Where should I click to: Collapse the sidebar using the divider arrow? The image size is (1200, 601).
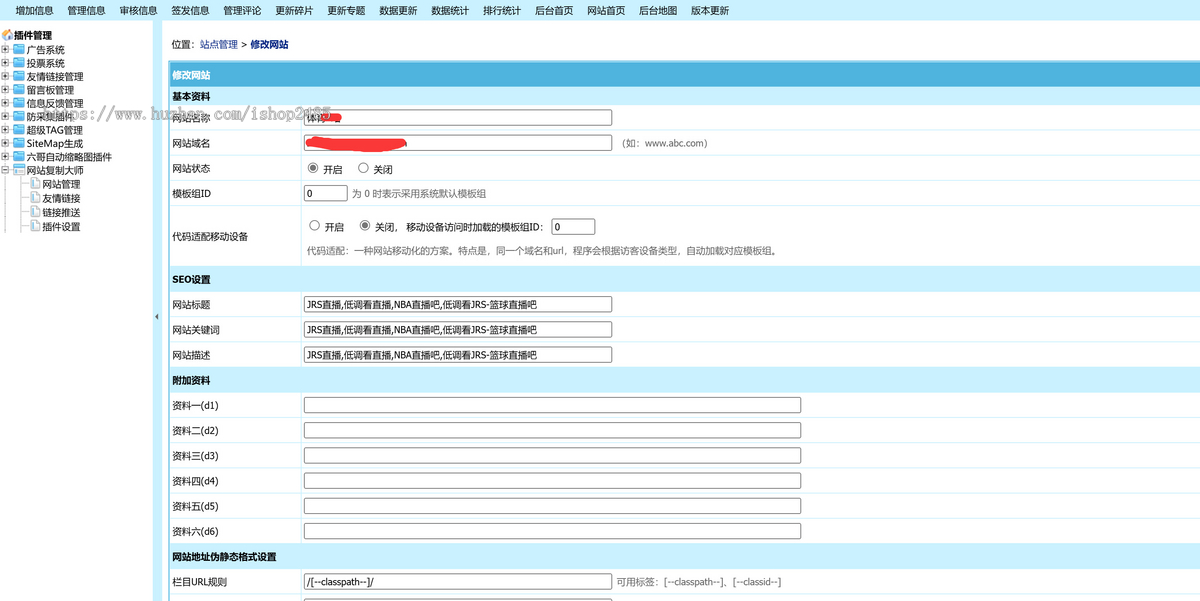[156, 316]
